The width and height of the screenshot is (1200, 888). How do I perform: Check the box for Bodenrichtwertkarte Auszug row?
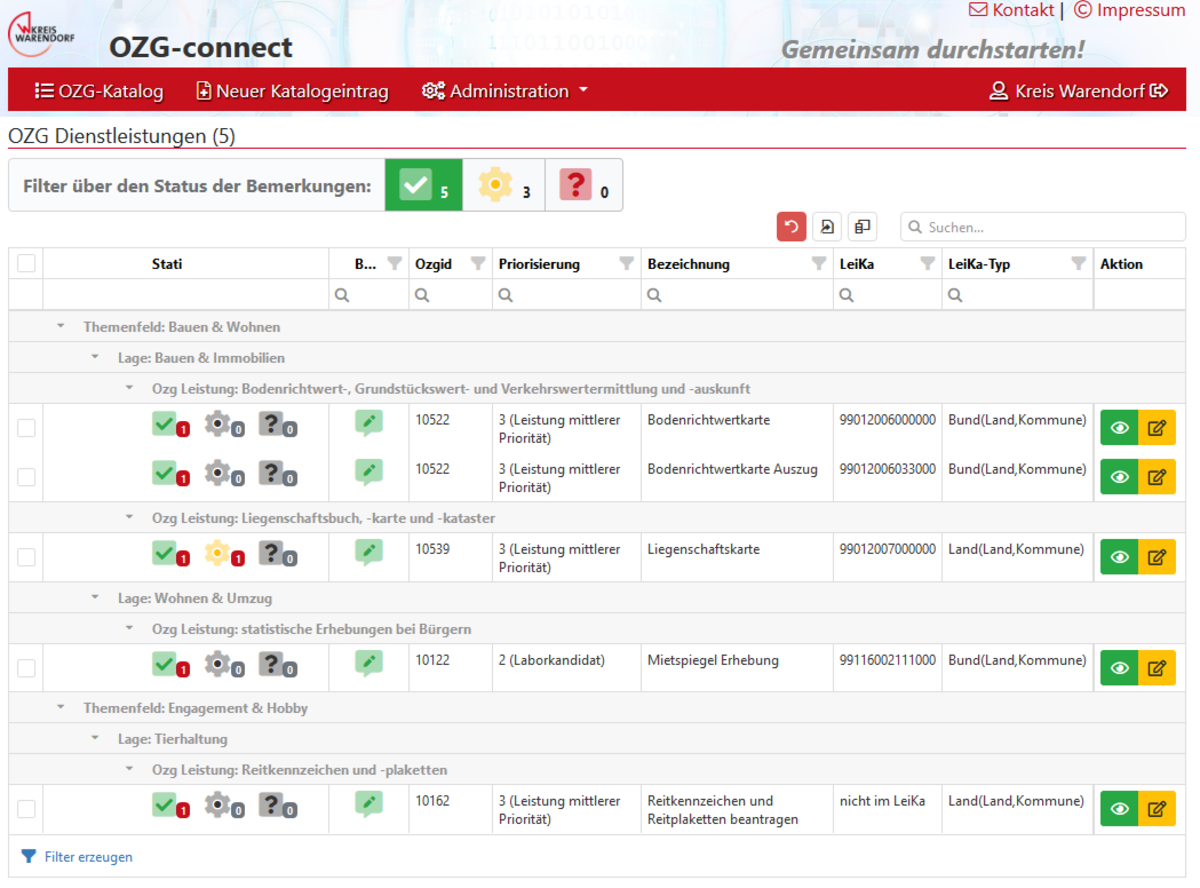[26, 477]
